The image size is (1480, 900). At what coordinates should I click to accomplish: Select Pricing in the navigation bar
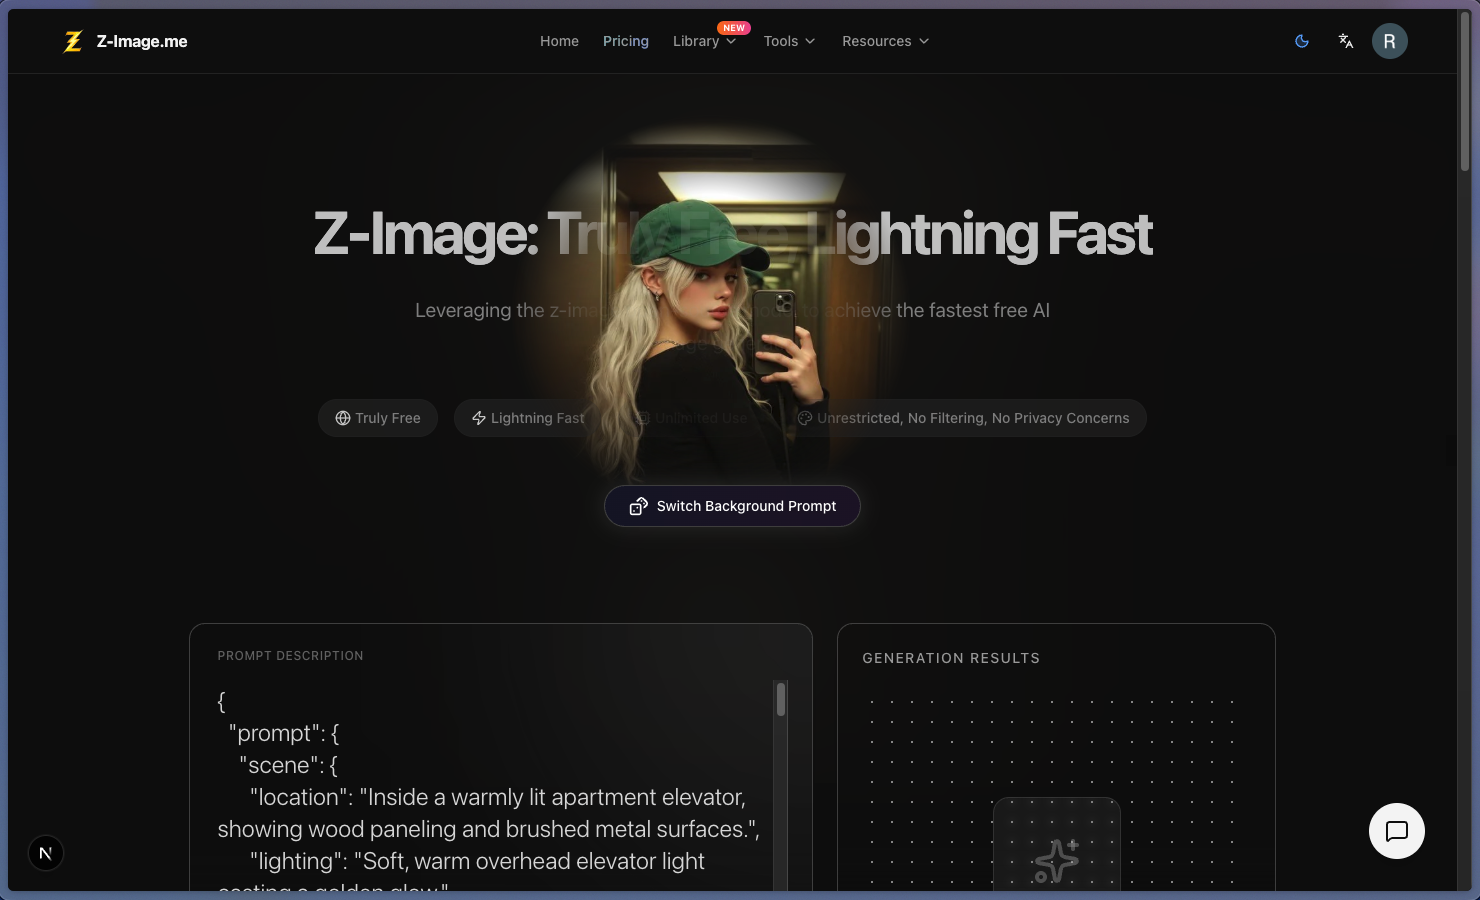[626, 41]
